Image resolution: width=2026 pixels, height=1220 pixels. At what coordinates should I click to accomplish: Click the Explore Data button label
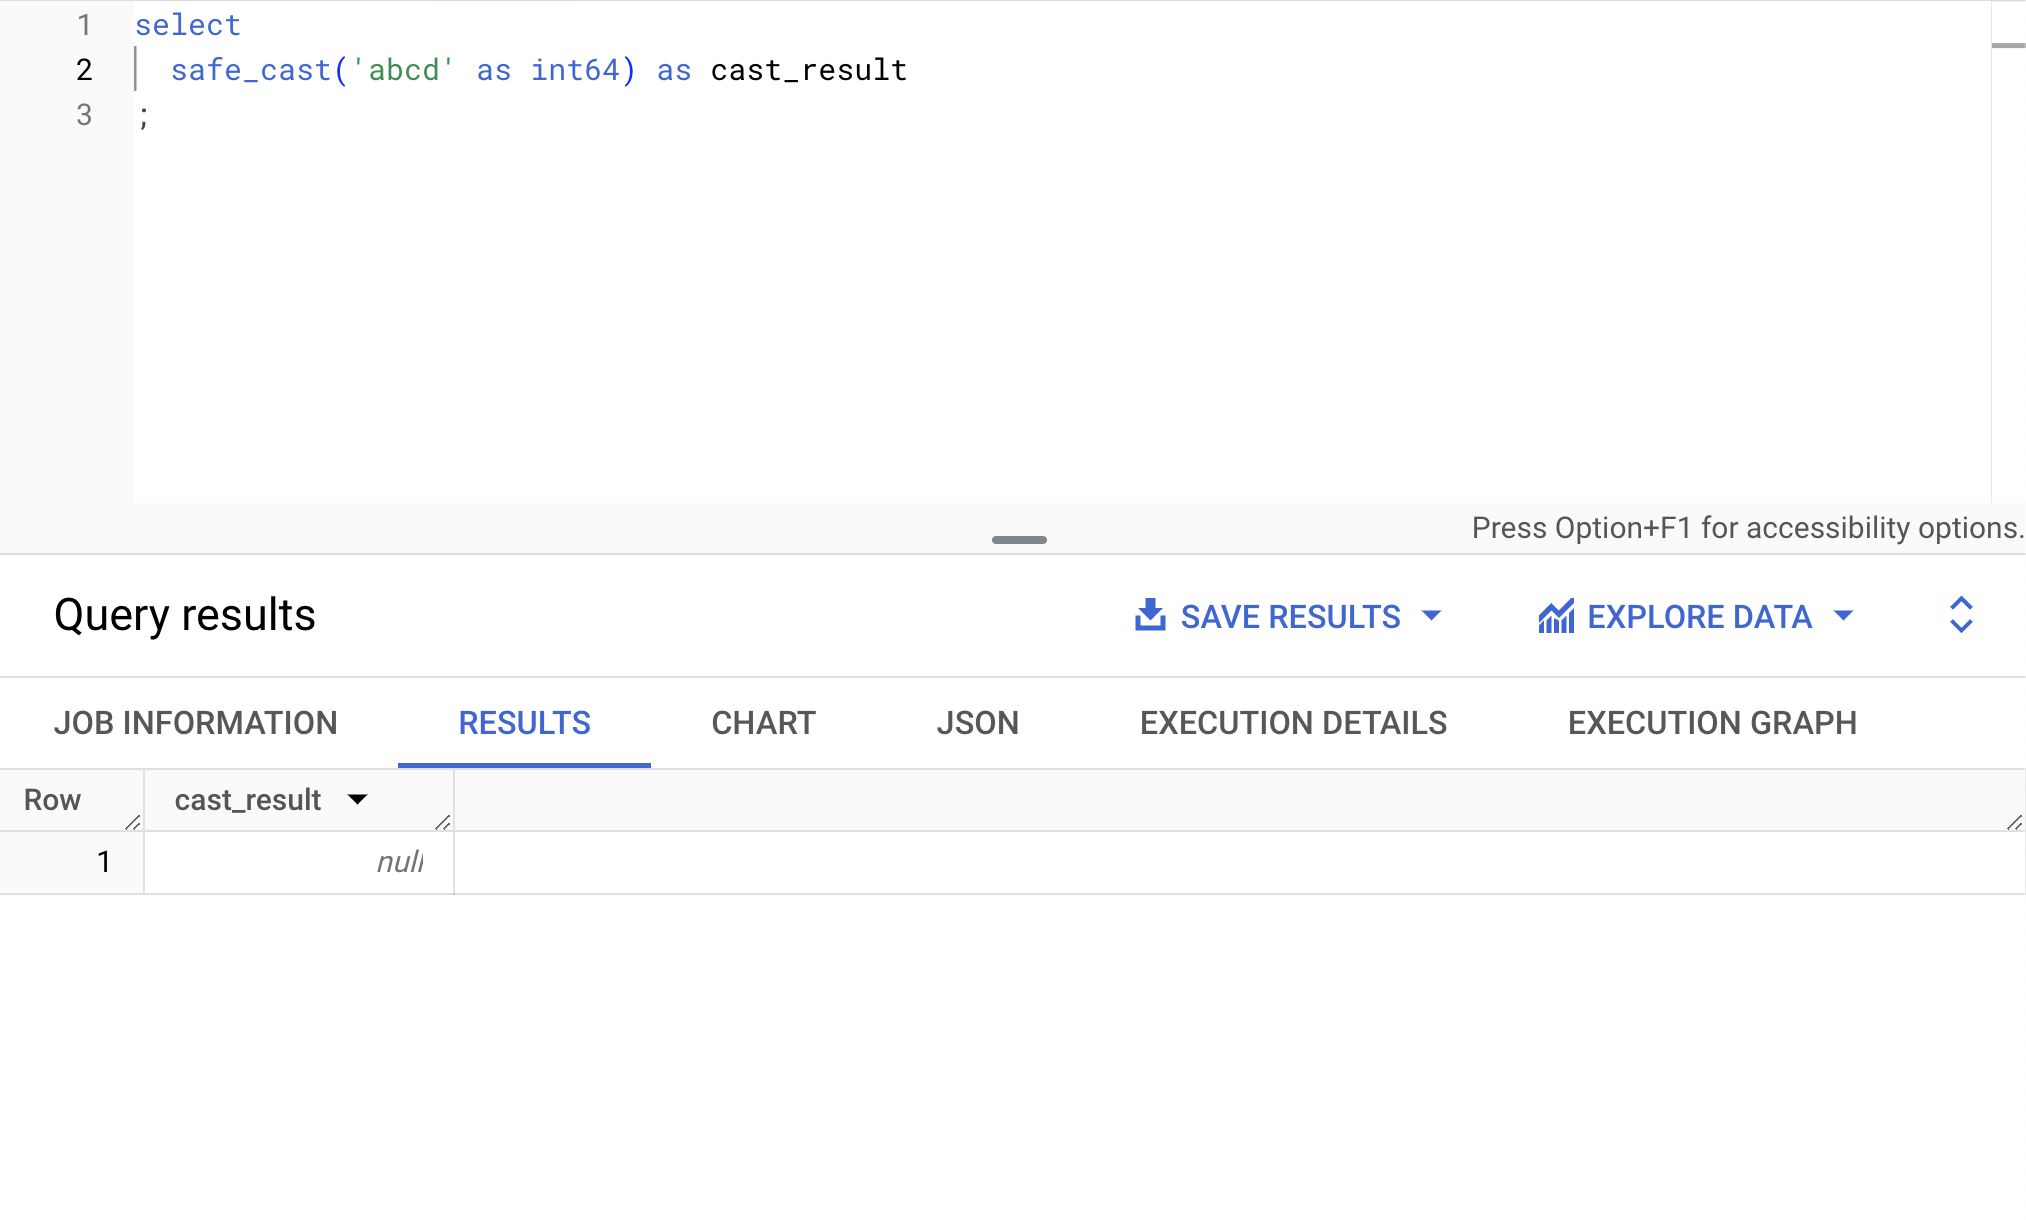[x=1699, y=617]
